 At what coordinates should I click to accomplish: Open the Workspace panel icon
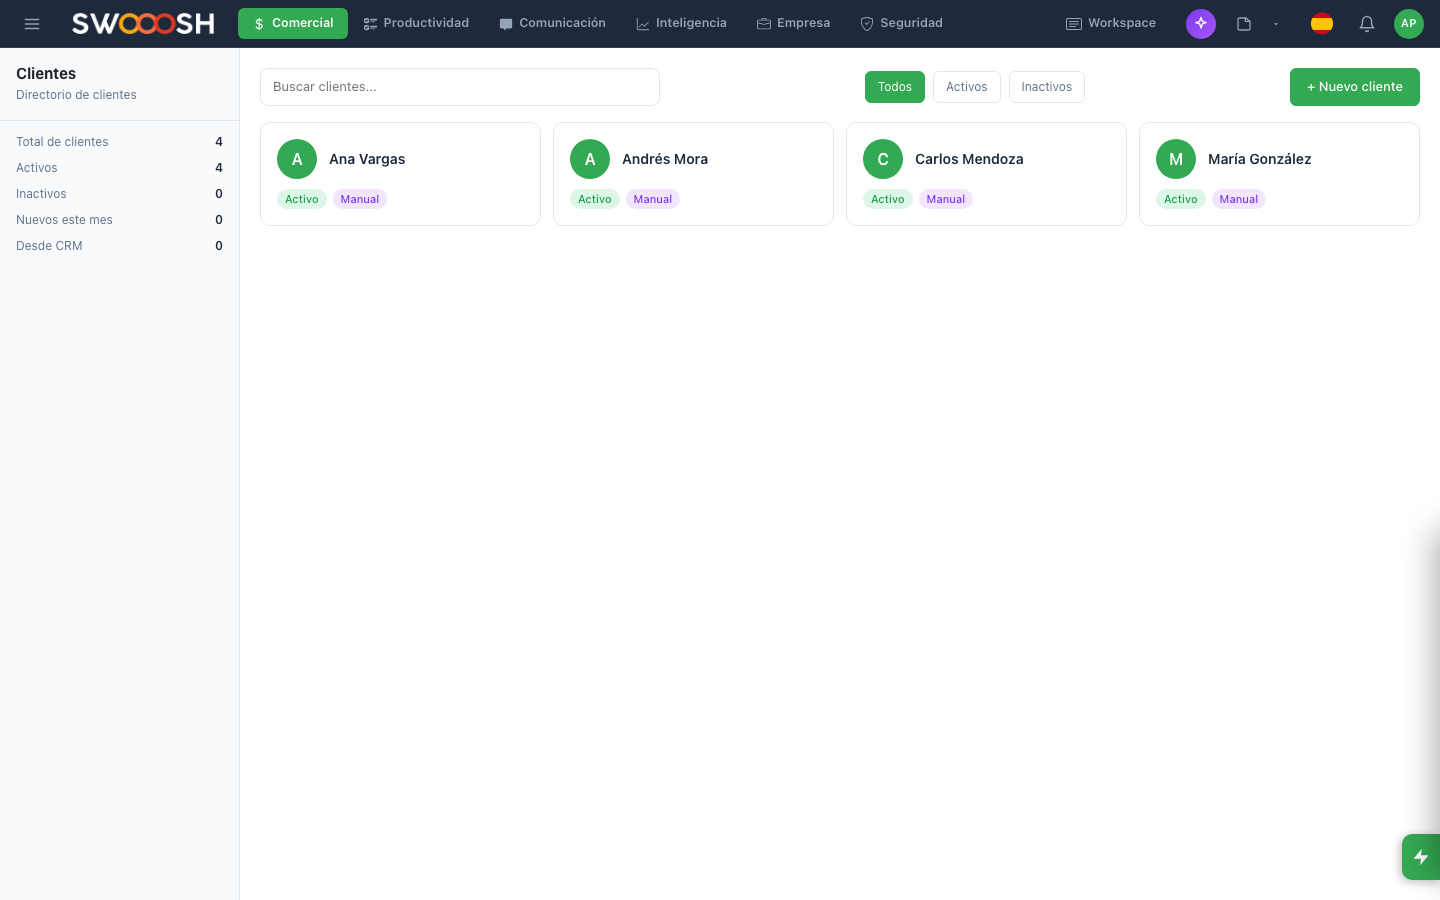tap(1110, 23)
